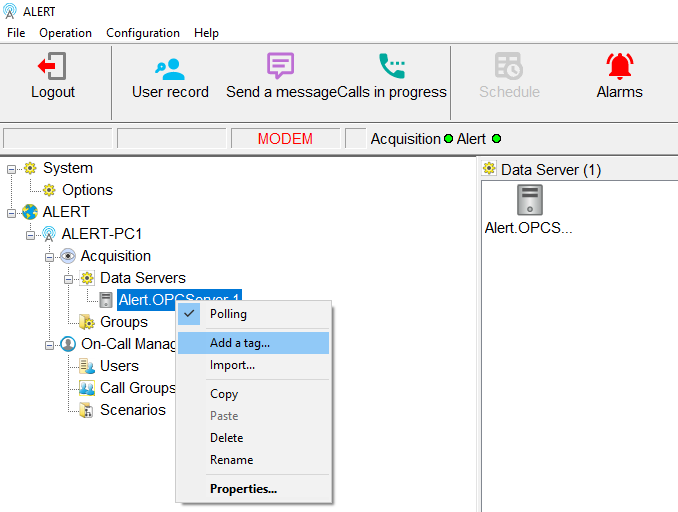
Task: Click the green Alert status indicator
Action: [496, 139]
